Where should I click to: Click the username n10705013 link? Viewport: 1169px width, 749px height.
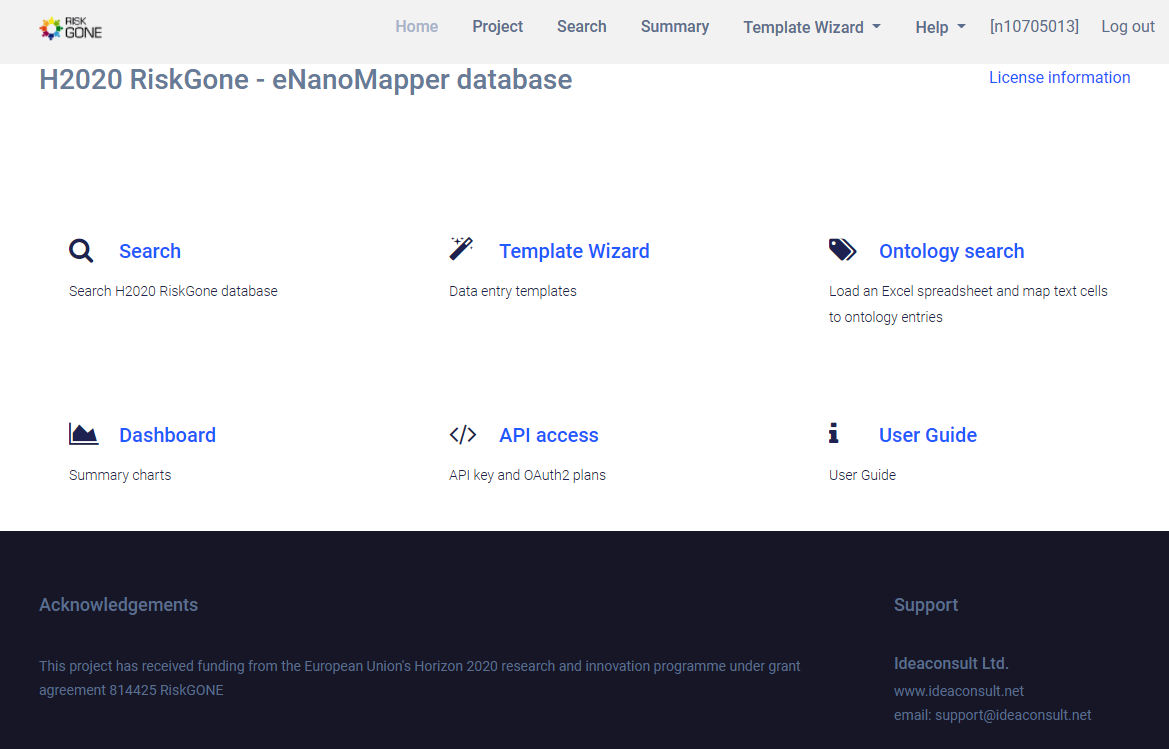click(1034, 27)
